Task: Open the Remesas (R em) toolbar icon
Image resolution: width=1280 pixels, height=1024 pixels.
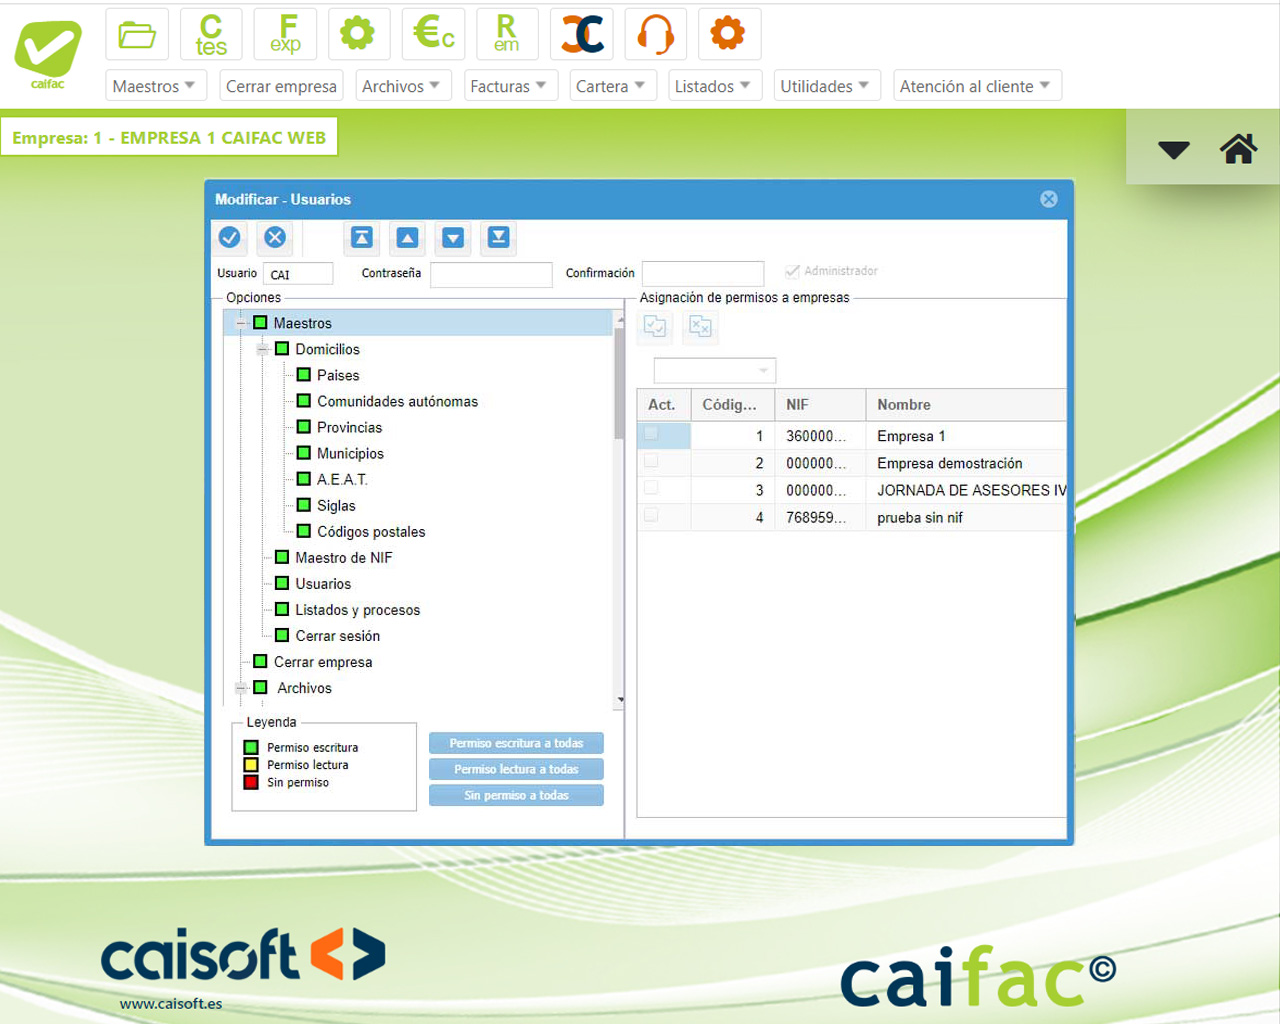Action: point(507,34)
